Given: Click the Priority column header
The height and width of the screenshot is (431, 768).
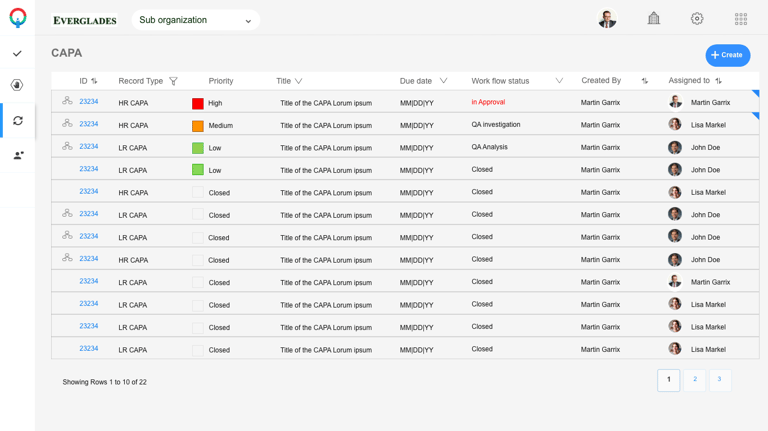Looking at the screenshot, I should click(221, 81).
